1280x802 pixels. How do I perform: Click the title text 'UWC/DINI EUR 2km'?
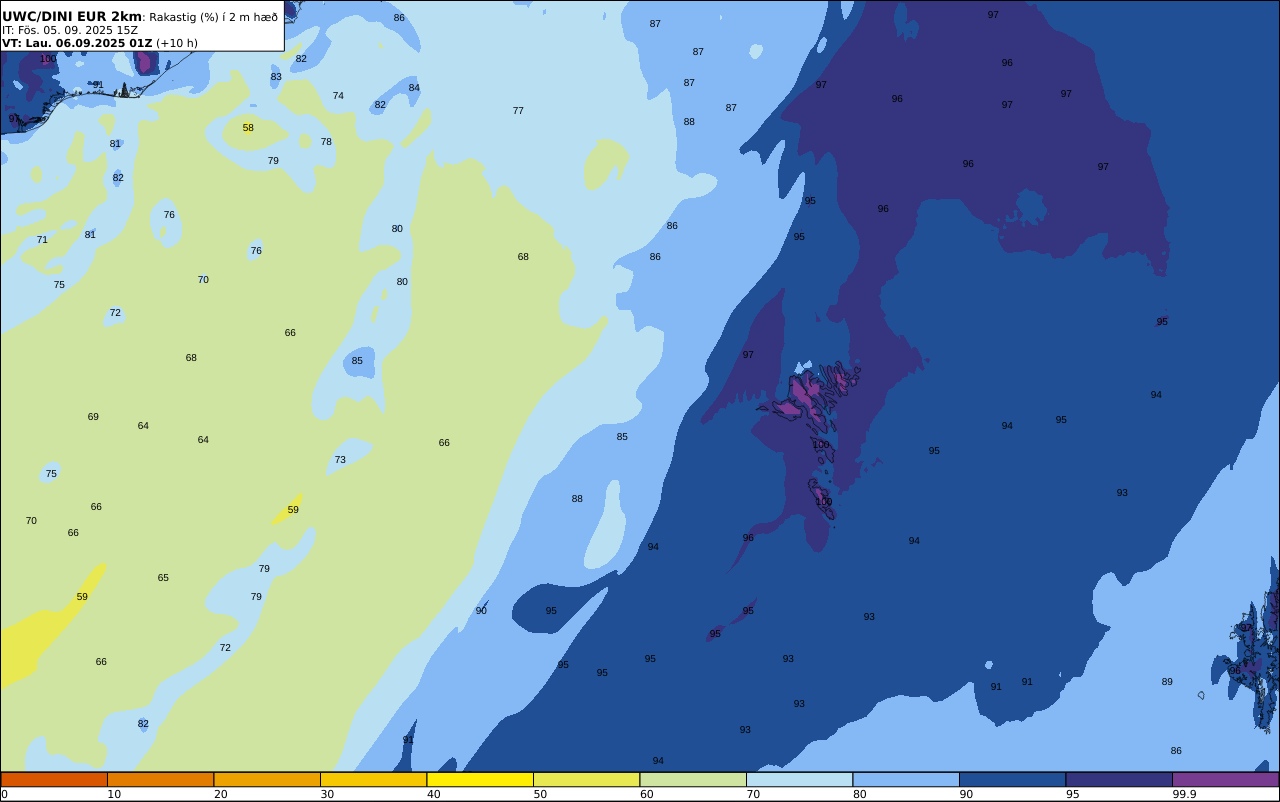[x=72, y=17]
